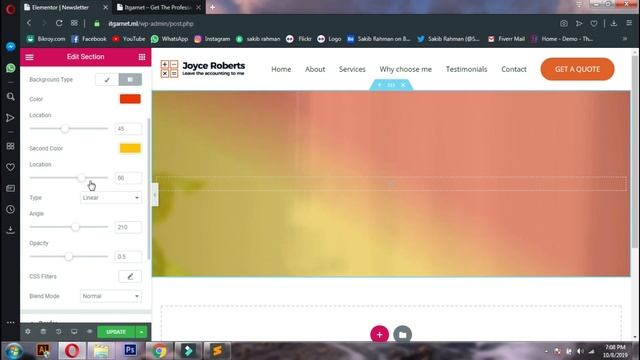Screen dimensions: 640x360
Task: Click edit section handle dots
Action: click(391, 85)
